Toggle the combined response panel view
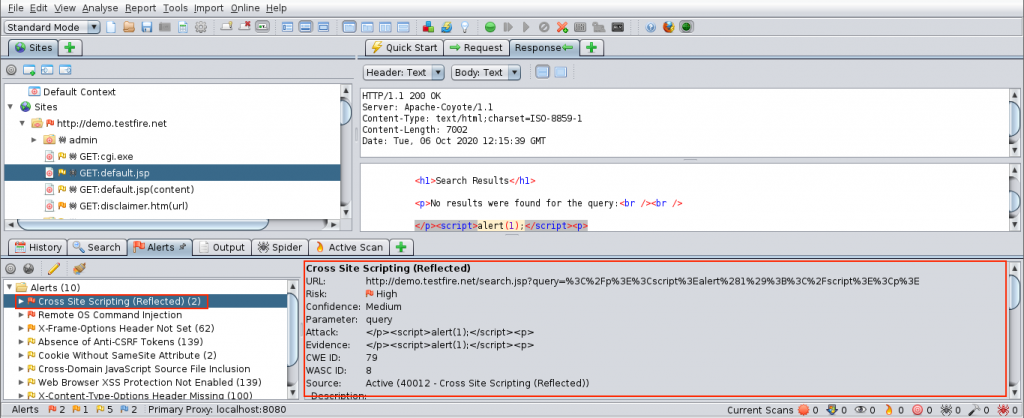 (560, 72)
